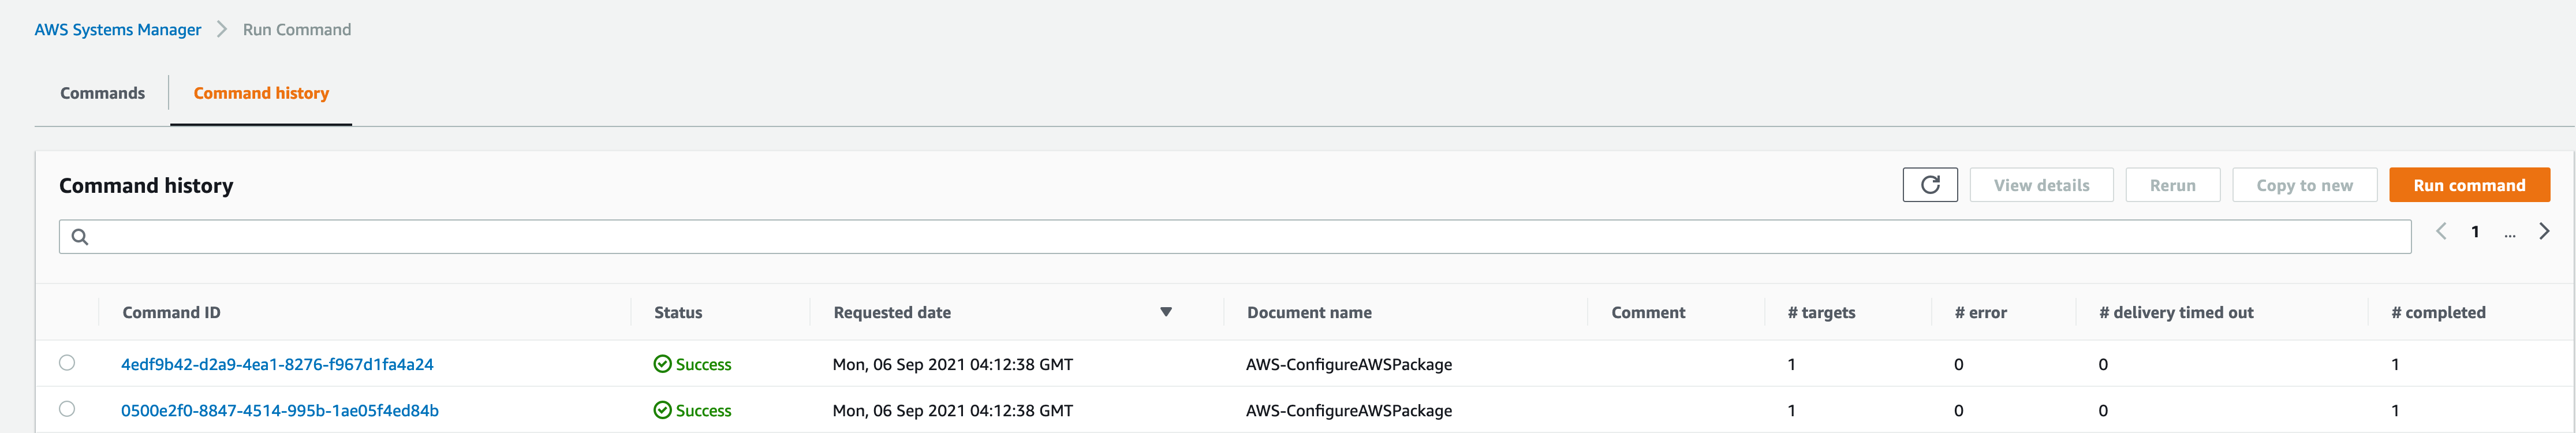This screenshot has width=2576, height=433.
Task: Click the Requested date column header
Action: (892, 312)
